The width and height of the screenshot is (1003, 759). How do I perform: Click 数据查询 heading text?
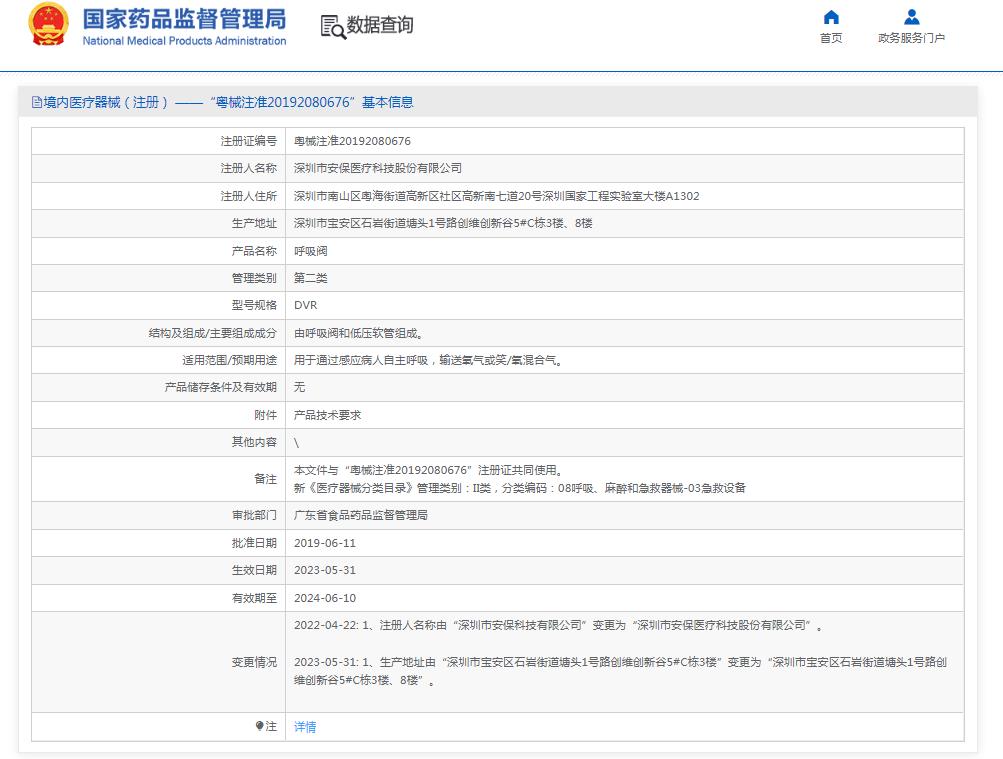coord(380,26)
